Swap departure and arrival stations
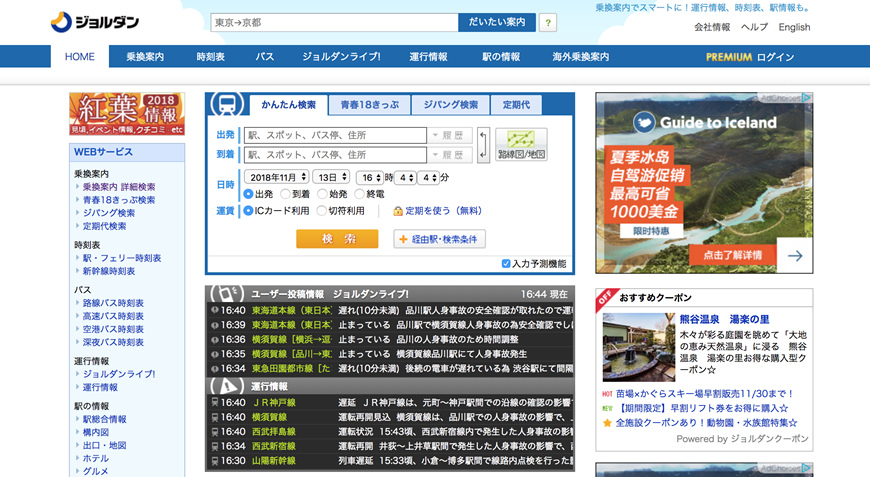 483,145
